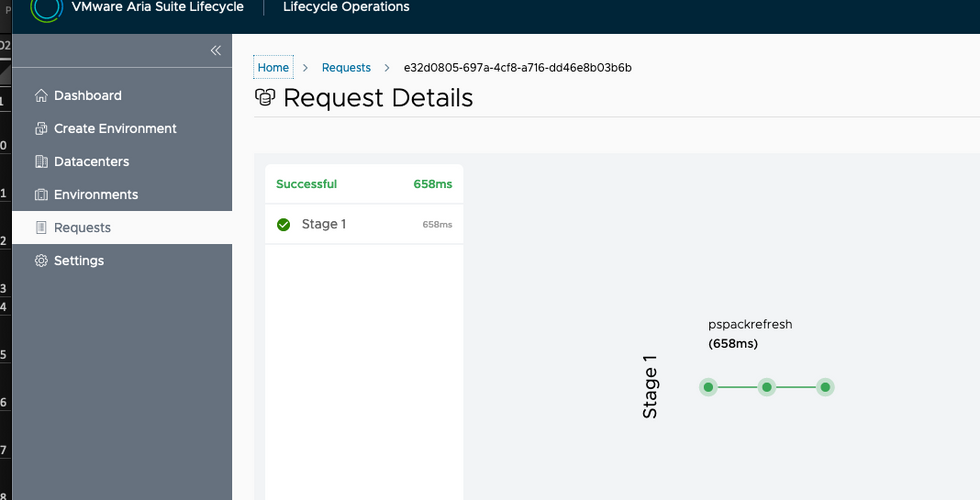The height and width of the screenshot is (500, 980).
Task: Click the Datacenters building icon
Action: point(41,162)
